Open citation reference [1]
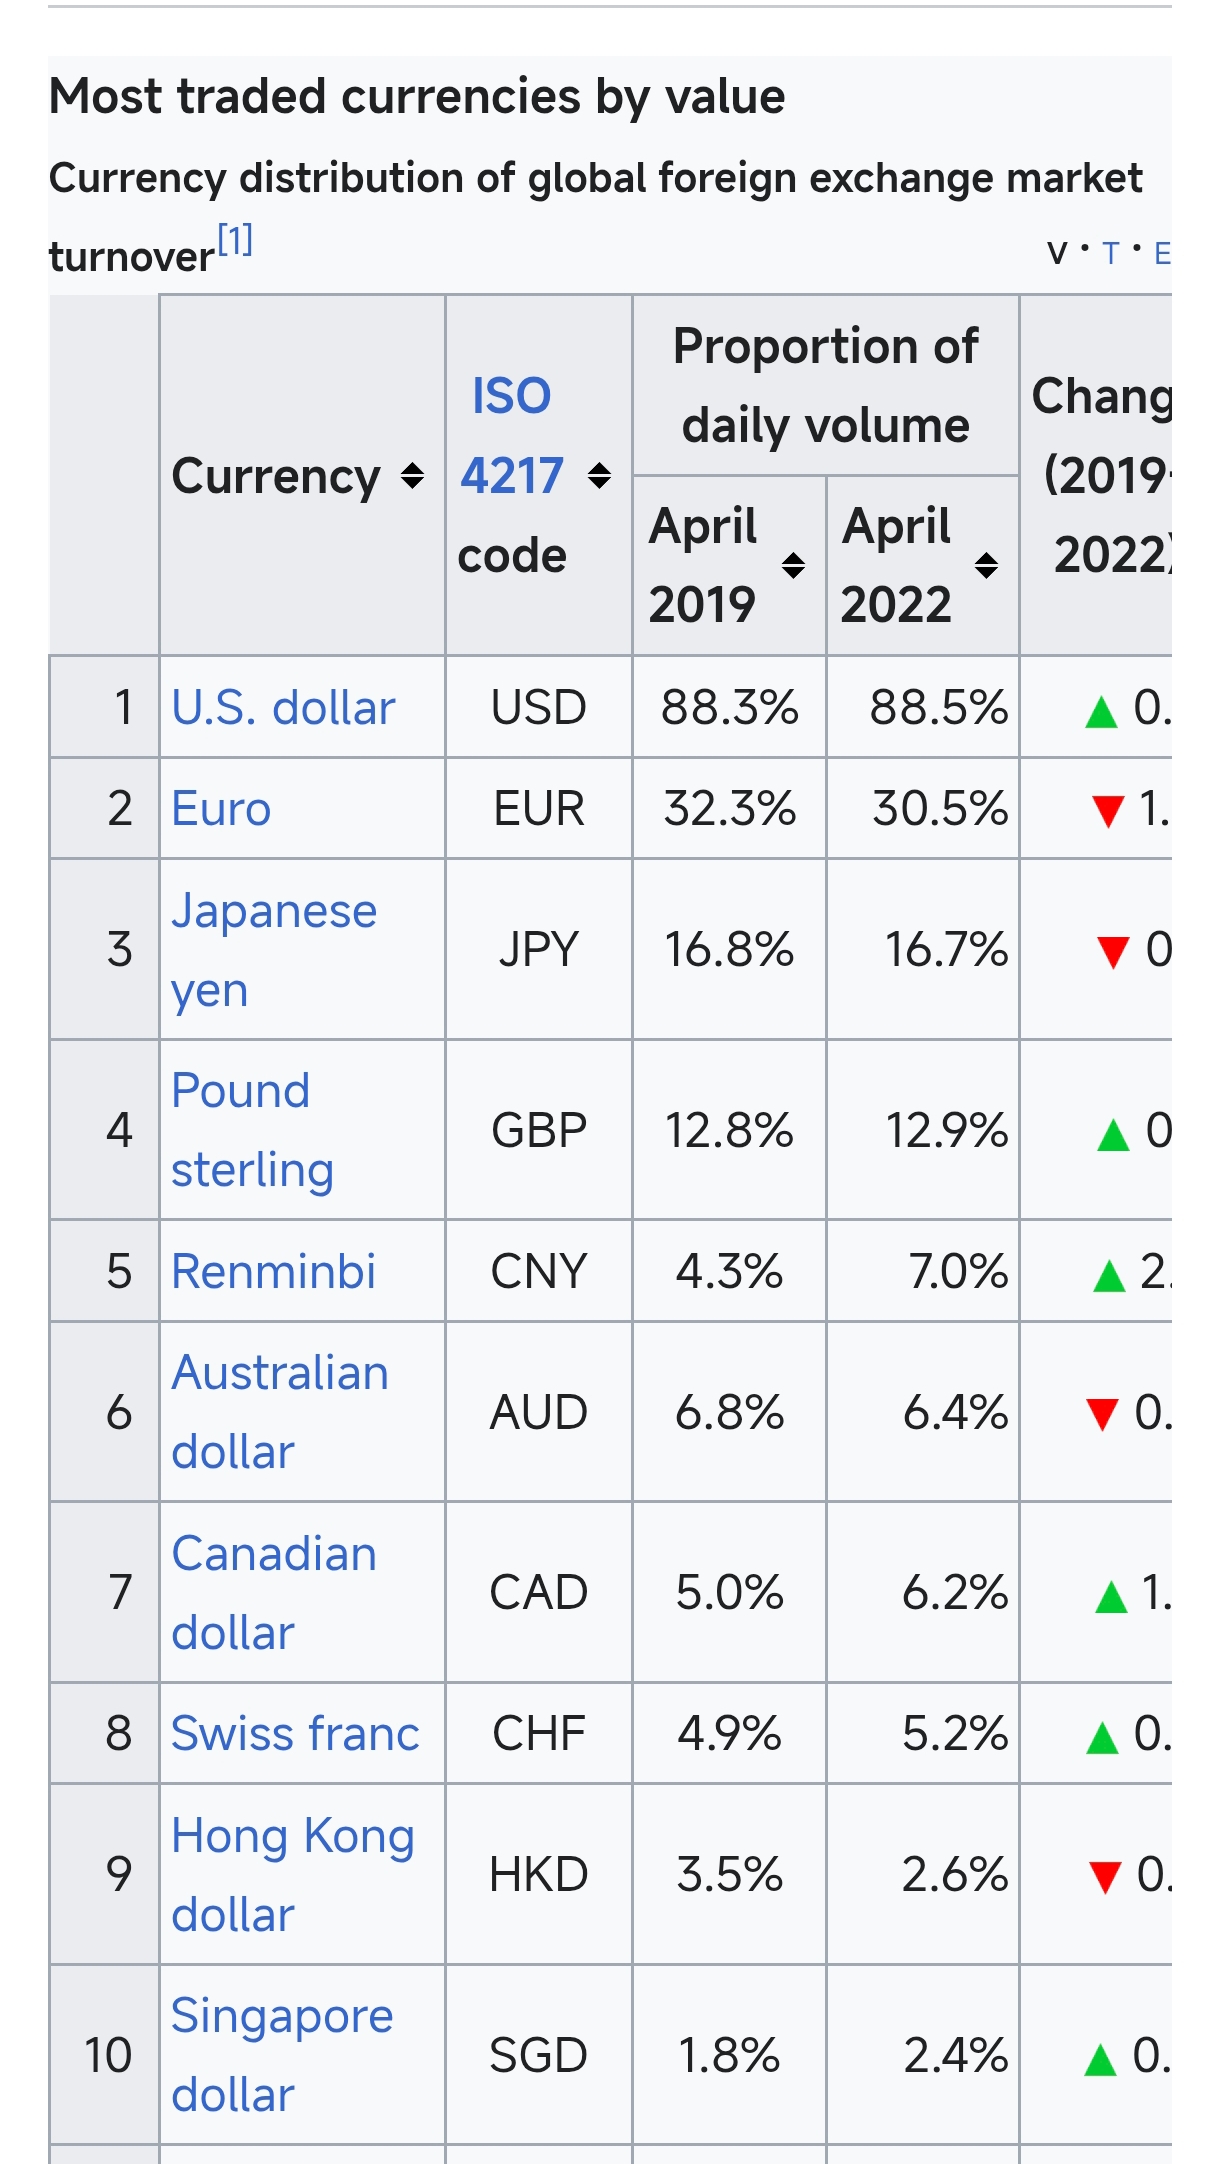1220x2164 pixels. 235,241
